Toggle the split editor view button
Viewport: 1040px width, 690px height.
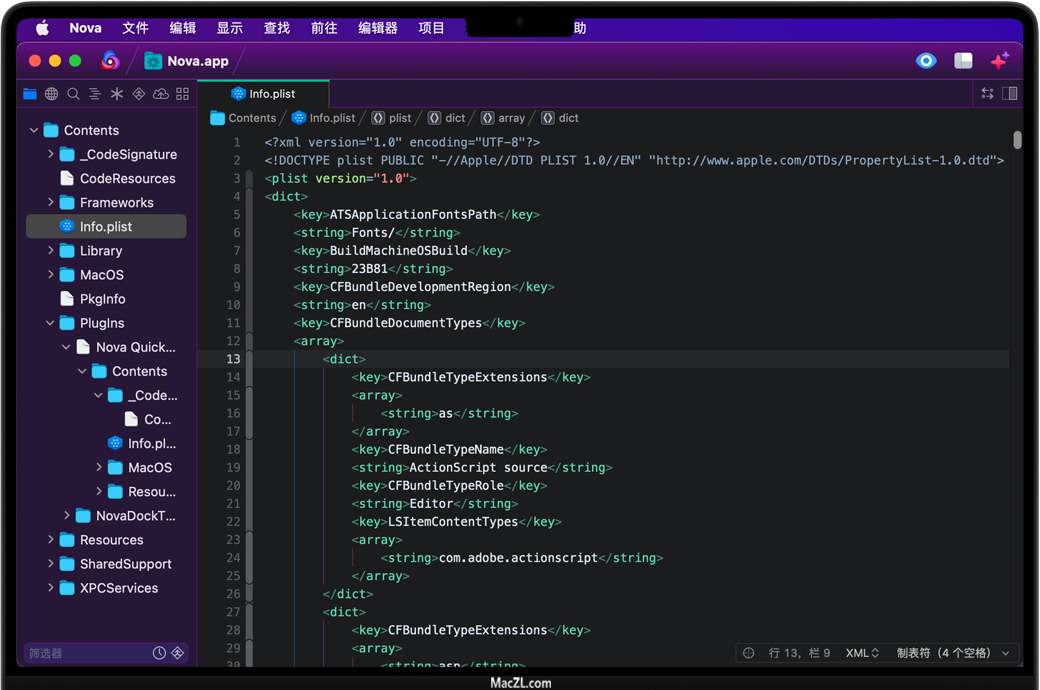click(1010, 93)
